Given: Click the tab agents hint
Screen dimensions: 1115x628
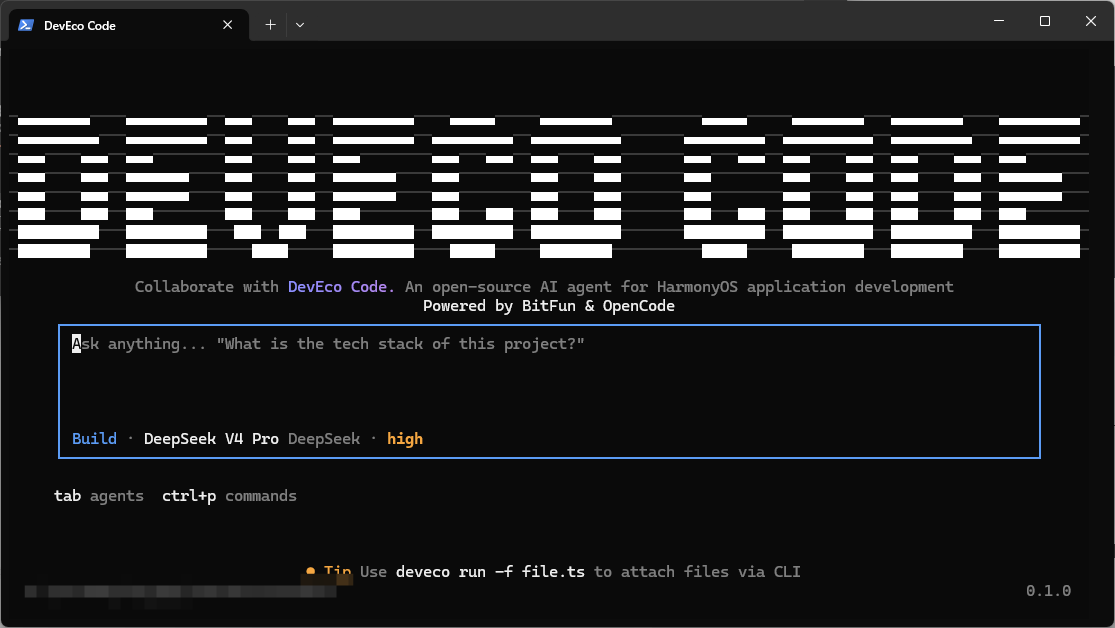Looking at the screenshot, I should point(99,496).
